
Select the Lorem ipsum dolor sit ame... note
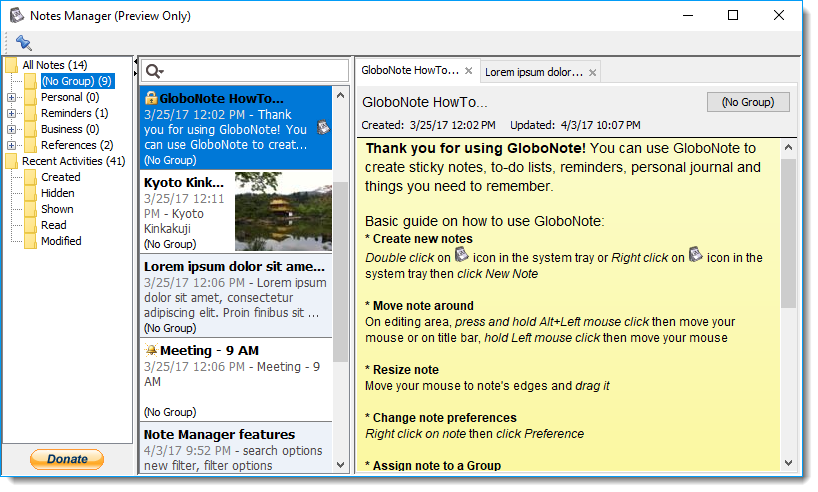236,296
